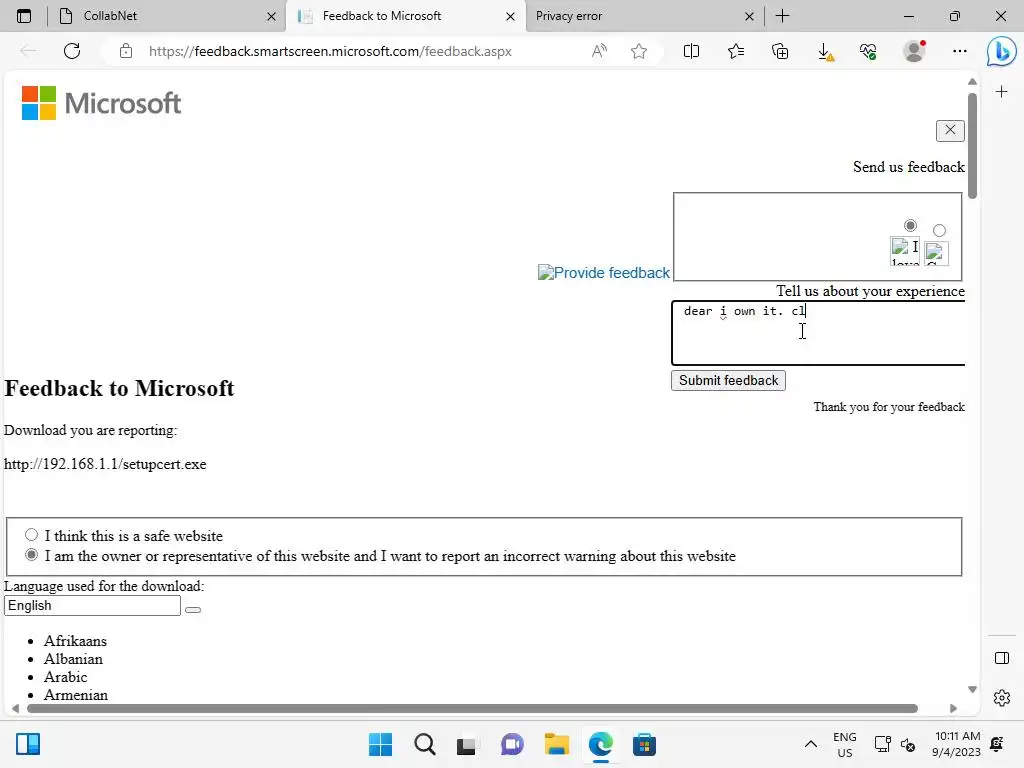Open File Explorer from taskbar
Screen dimensions: 1024x768
[x=556, y=744]
